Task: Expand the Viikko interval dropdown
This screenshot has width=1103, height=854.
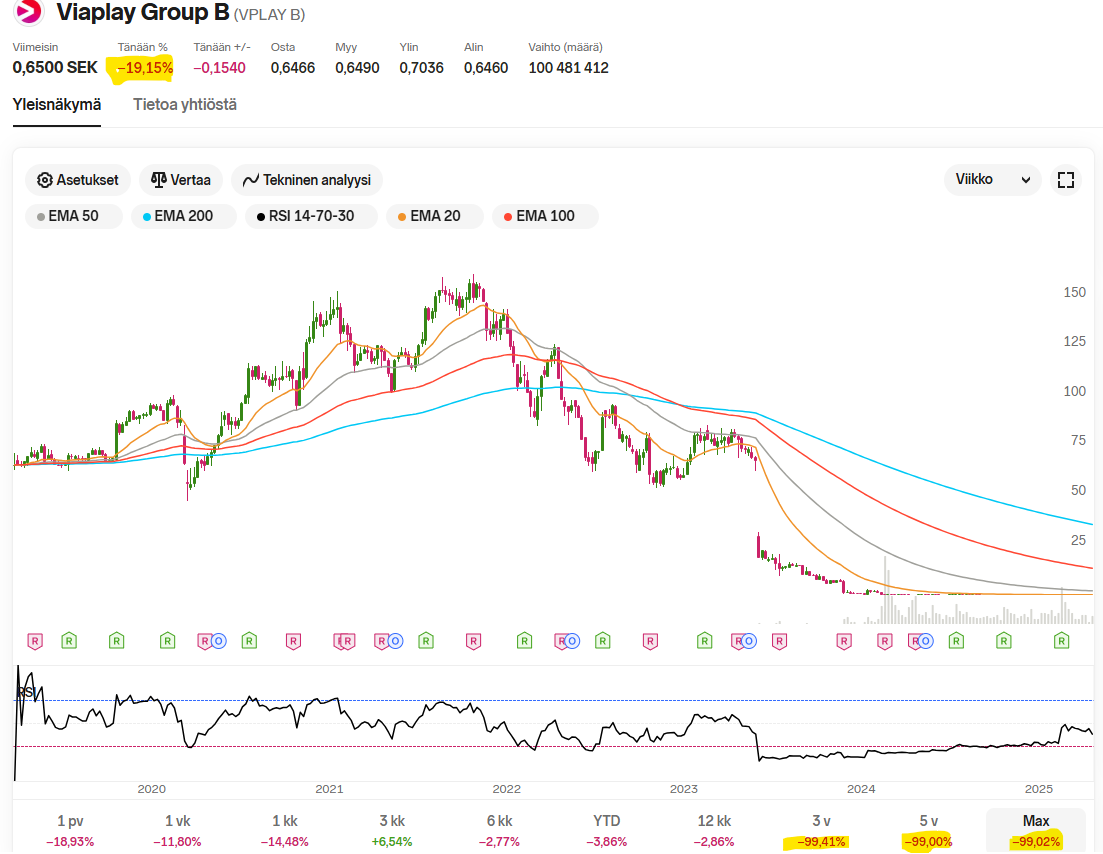Action: [992, 180]
